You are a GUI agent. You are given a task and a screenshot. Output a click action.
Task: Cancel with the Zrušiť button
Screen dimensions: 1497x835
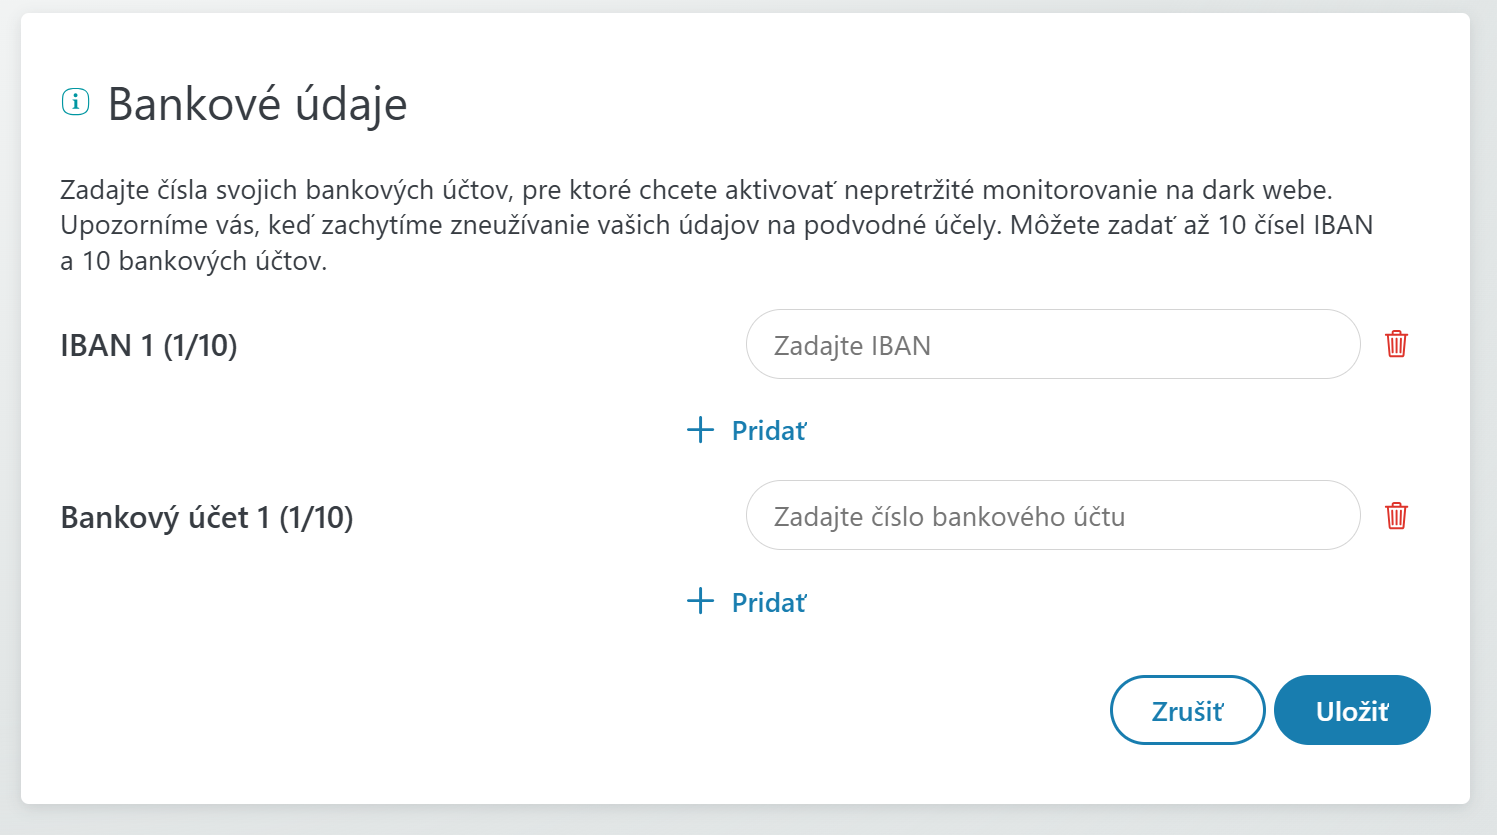click(1187, 711)
